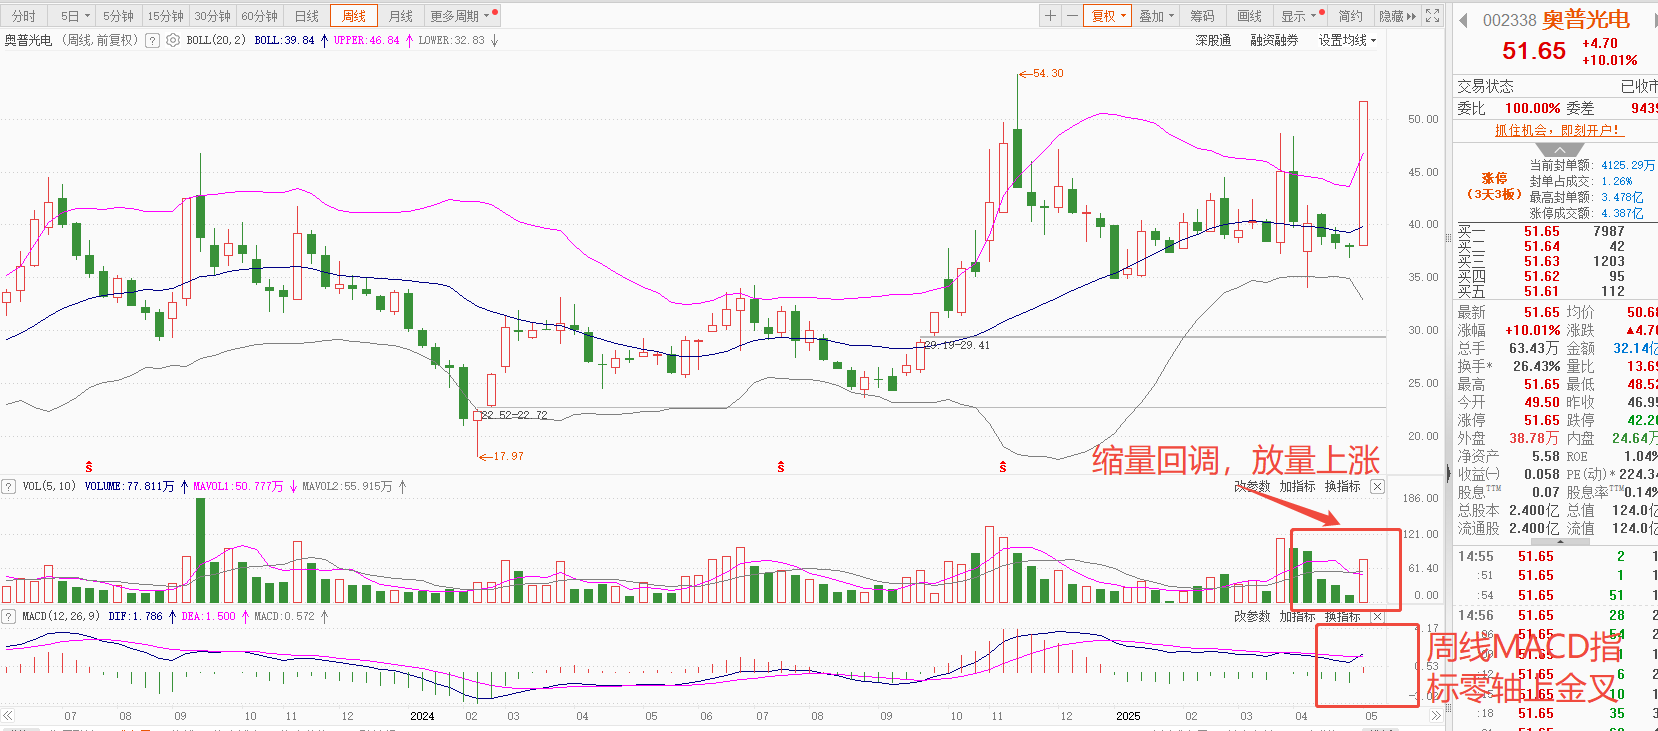
Task: Switch to the 60分钟 chart
Action: coord(259,16)
